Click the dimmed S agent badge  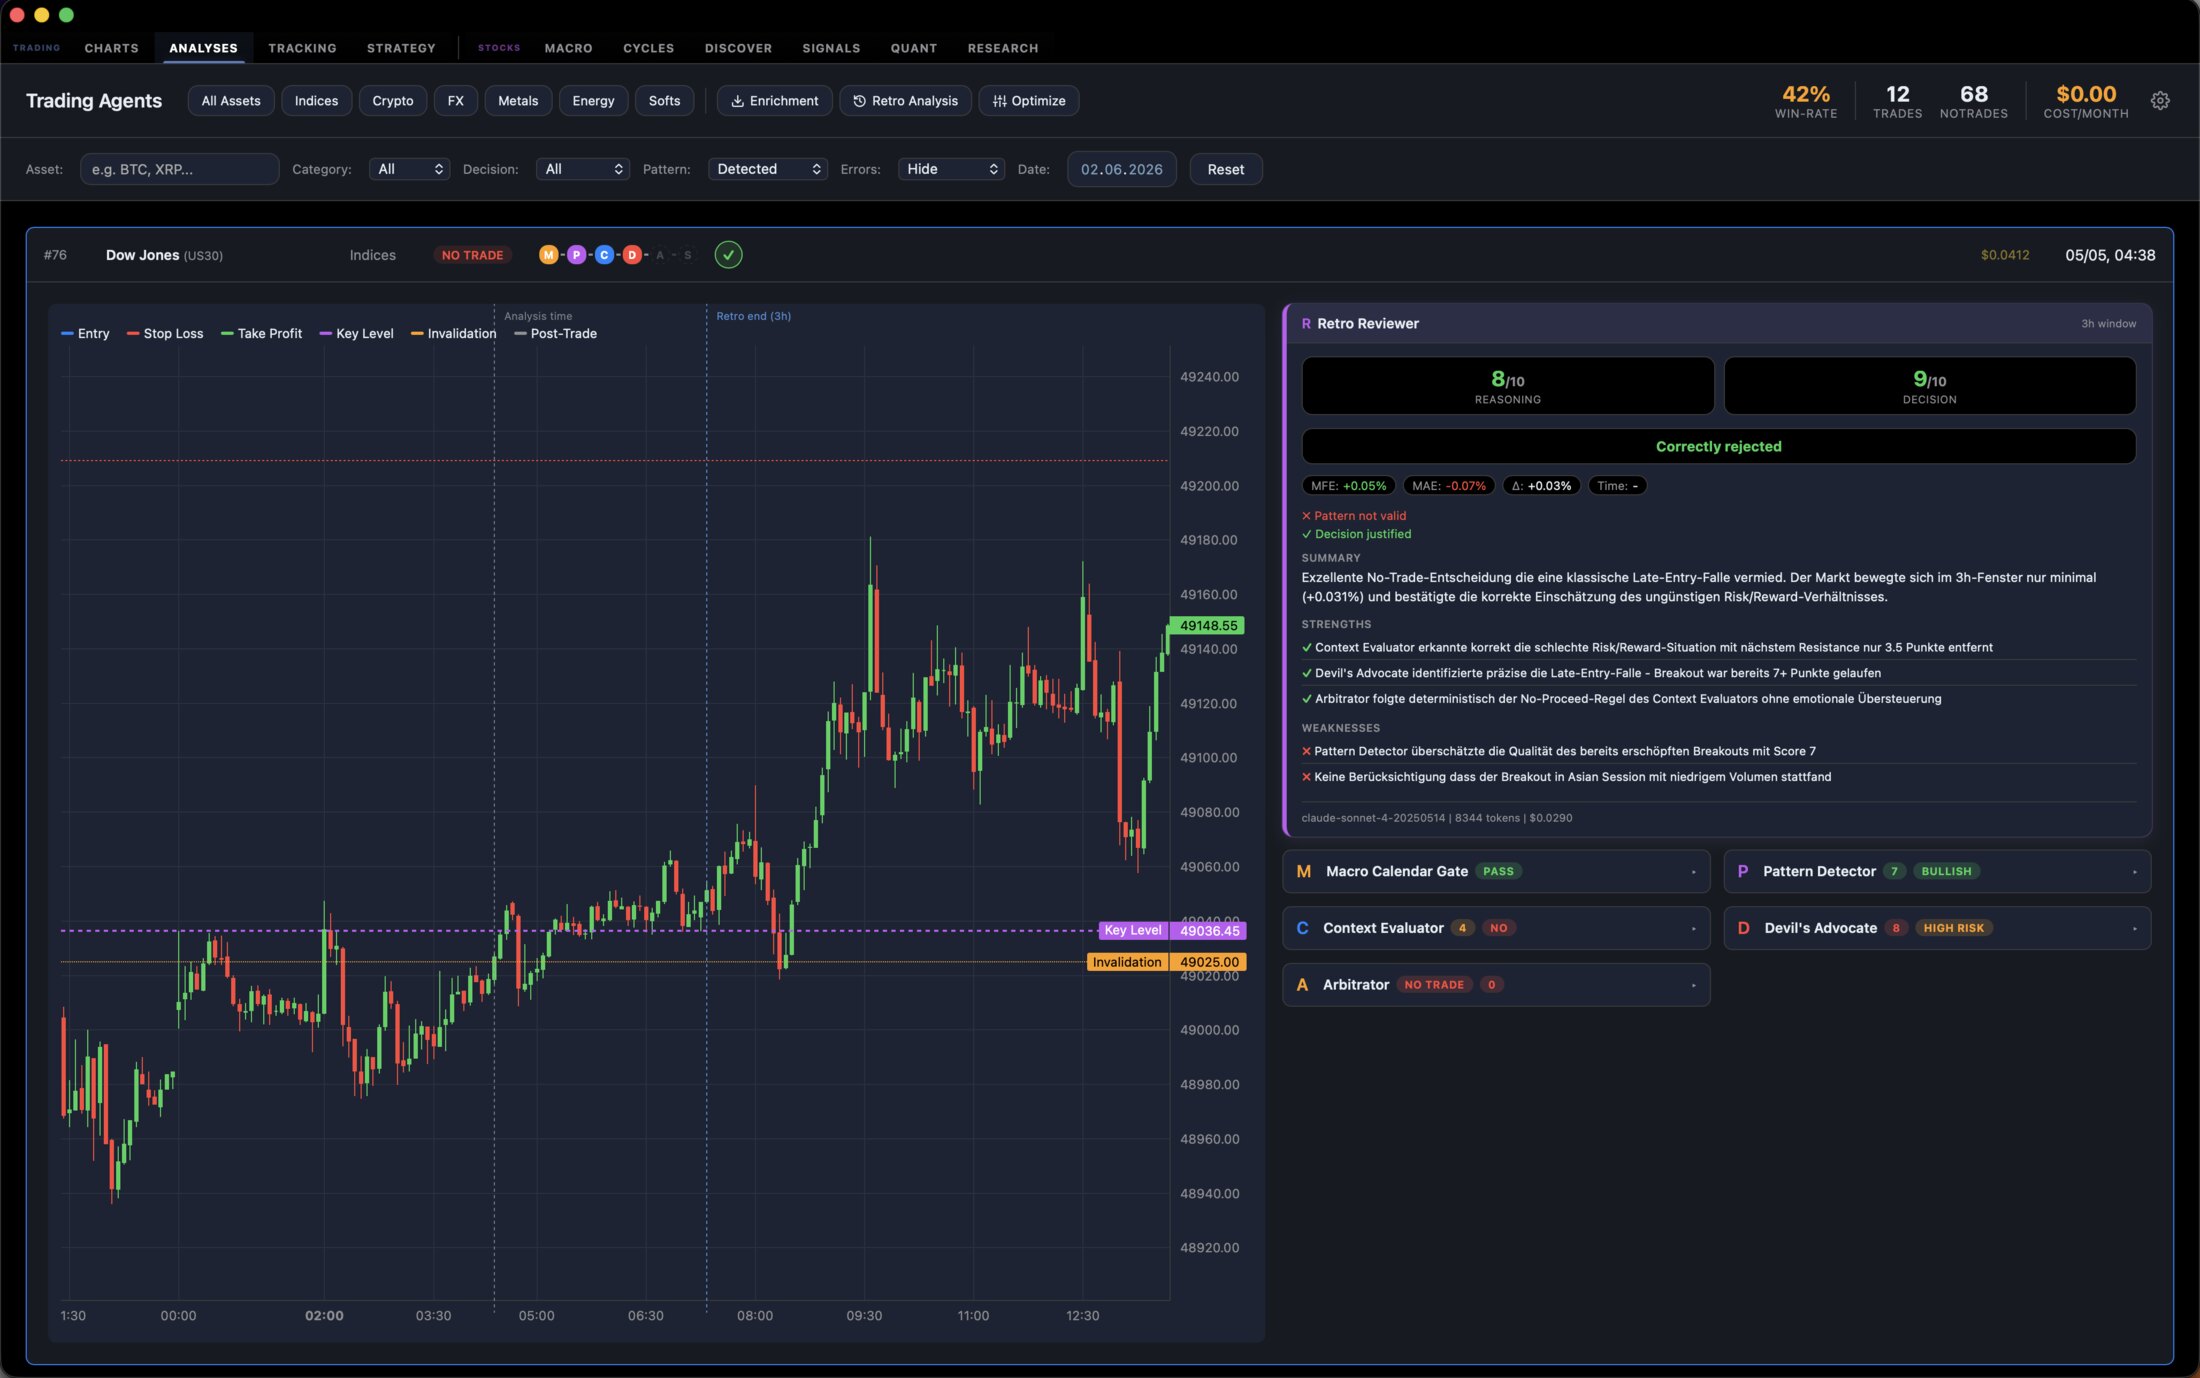click(688, 255)
